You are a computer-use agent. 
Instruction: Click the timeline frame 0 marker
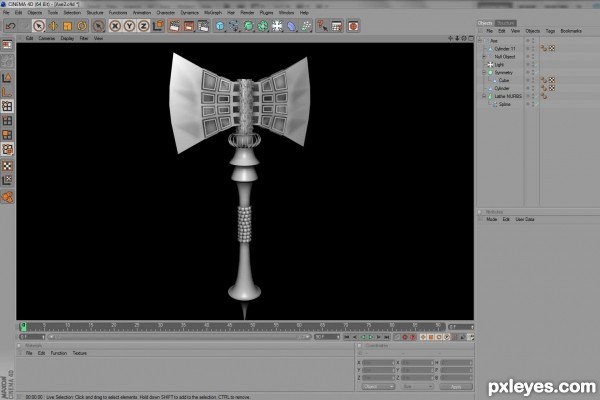(x=23, y=327)
